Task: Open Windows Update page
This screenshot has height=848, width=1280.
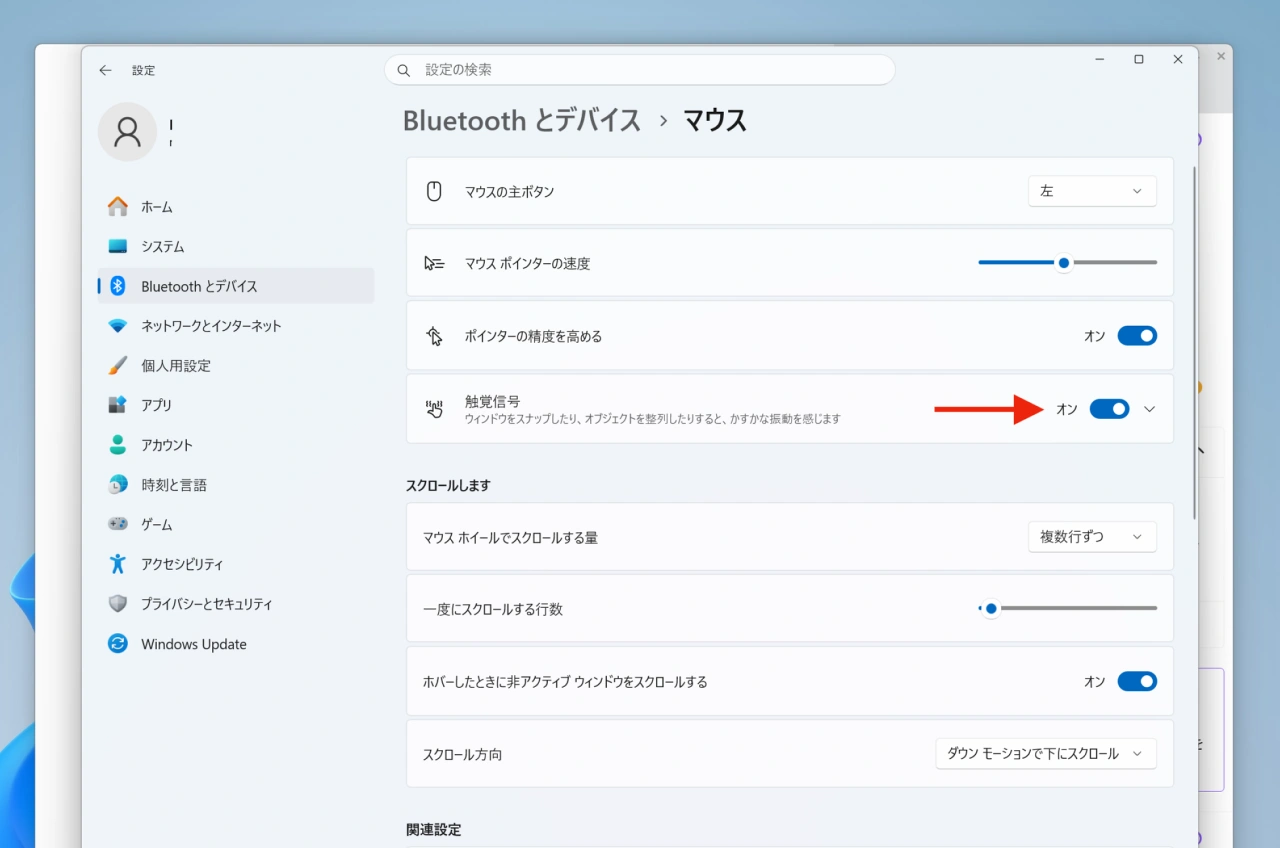Action: pos(235,644)
